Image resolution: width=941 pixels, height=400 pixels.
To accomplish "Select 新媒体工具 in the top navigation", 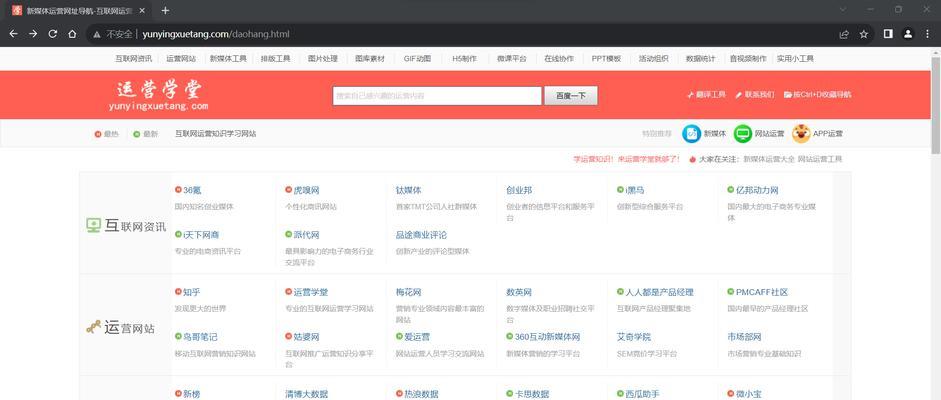I will click(228, 59).
